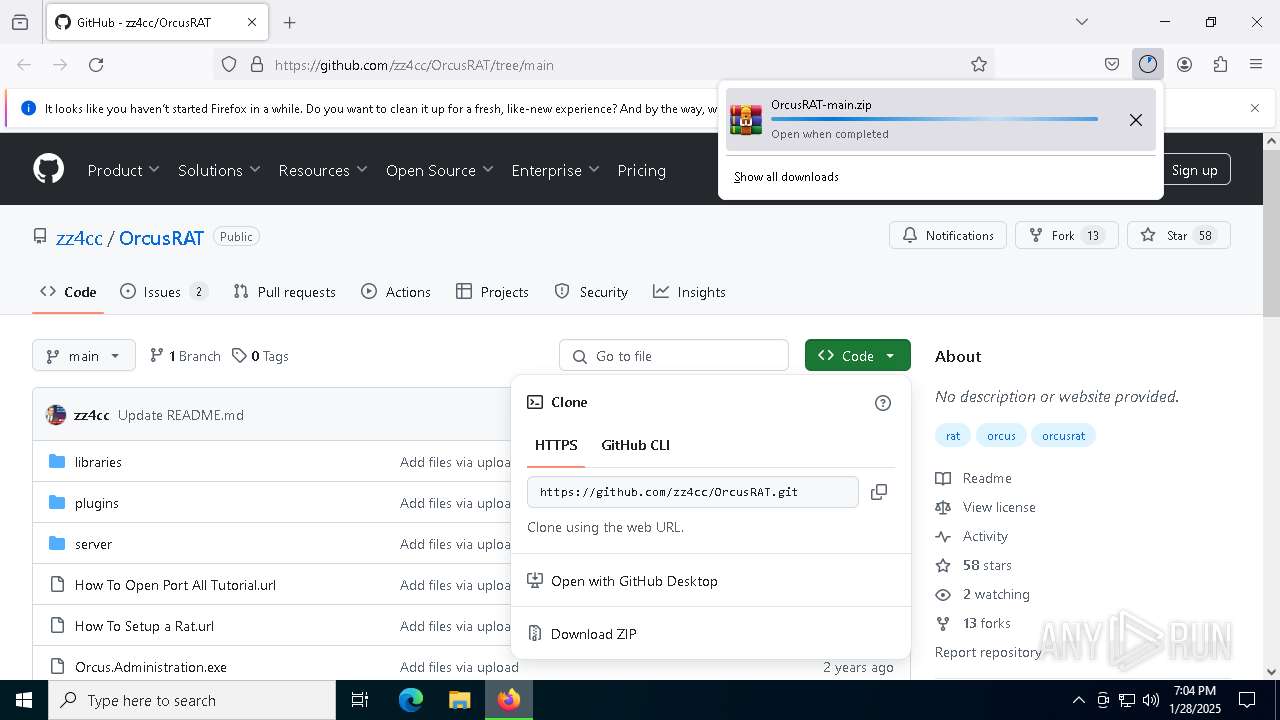The height and width of the screenshot is (720, 1280).
Task: Open the main branch selector
Action: (84, 356)
